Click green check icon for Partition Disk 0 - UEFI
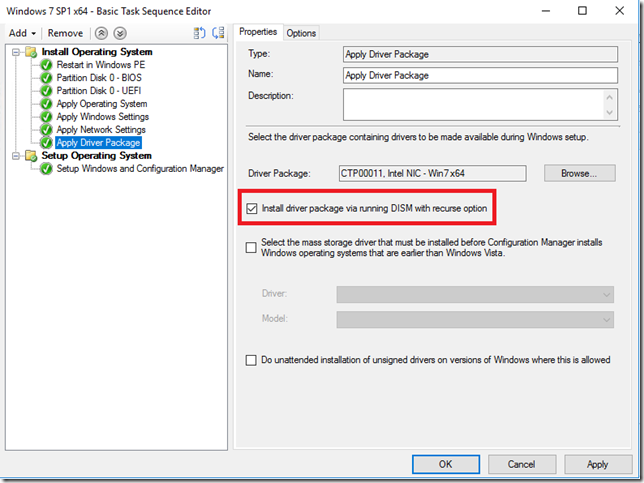 click(46, 91)
